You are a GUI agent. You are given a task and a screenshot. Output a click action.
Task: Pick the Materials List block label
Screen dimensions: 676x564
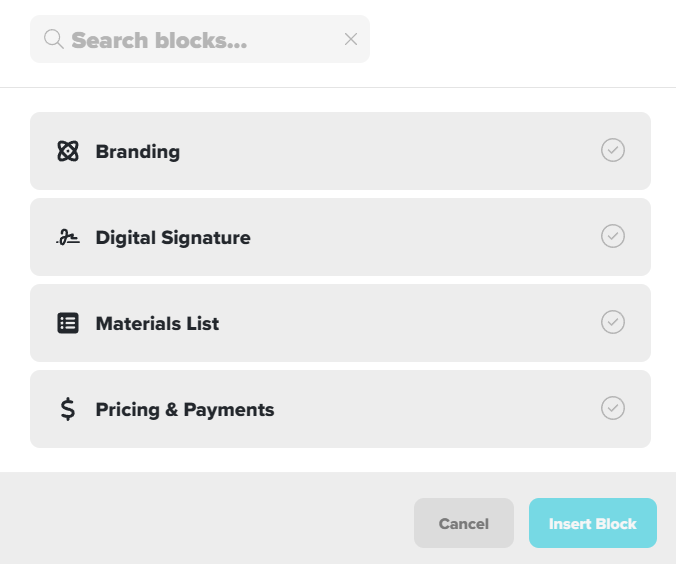157,323
